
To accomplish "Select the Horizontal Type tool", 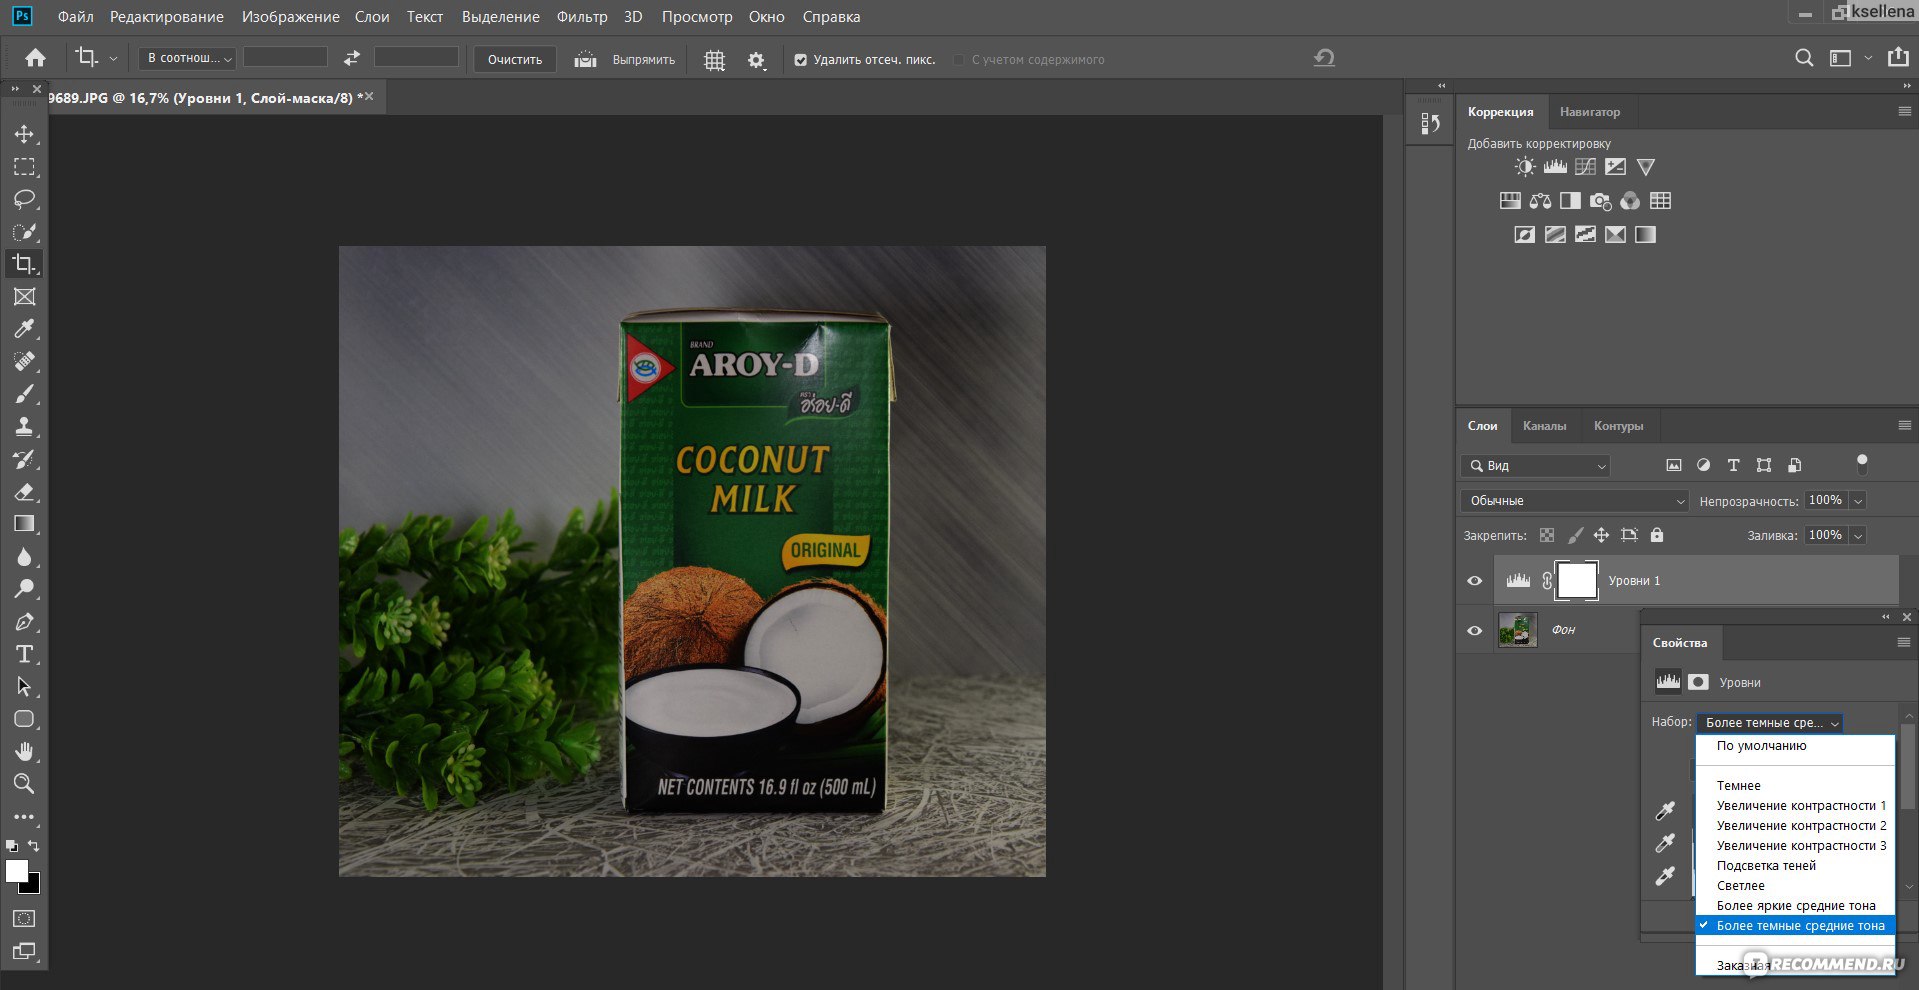I will pos(24,654).
